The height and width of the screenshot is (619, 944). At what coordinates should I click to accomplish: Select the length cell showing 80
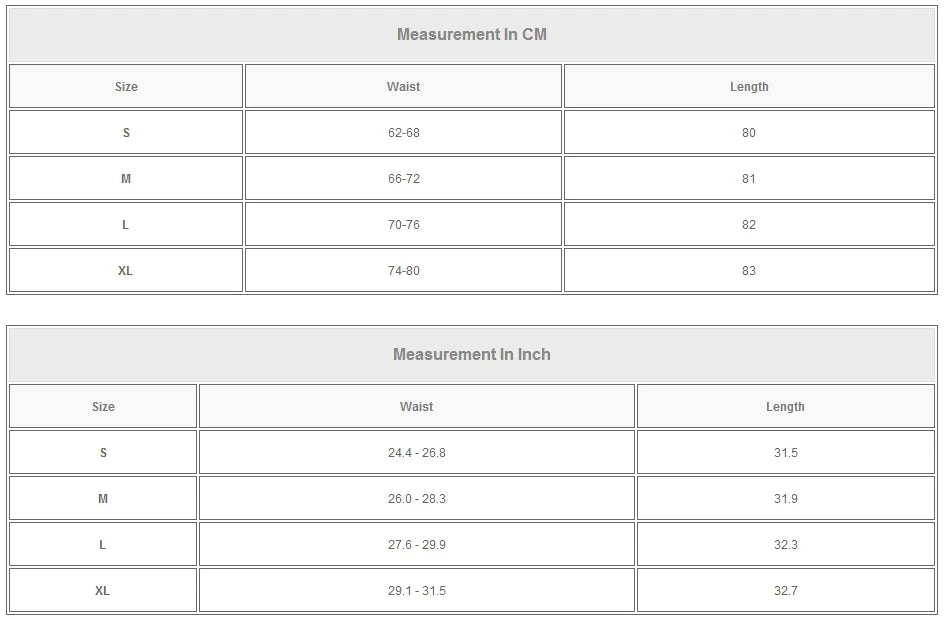pos(749,133)
